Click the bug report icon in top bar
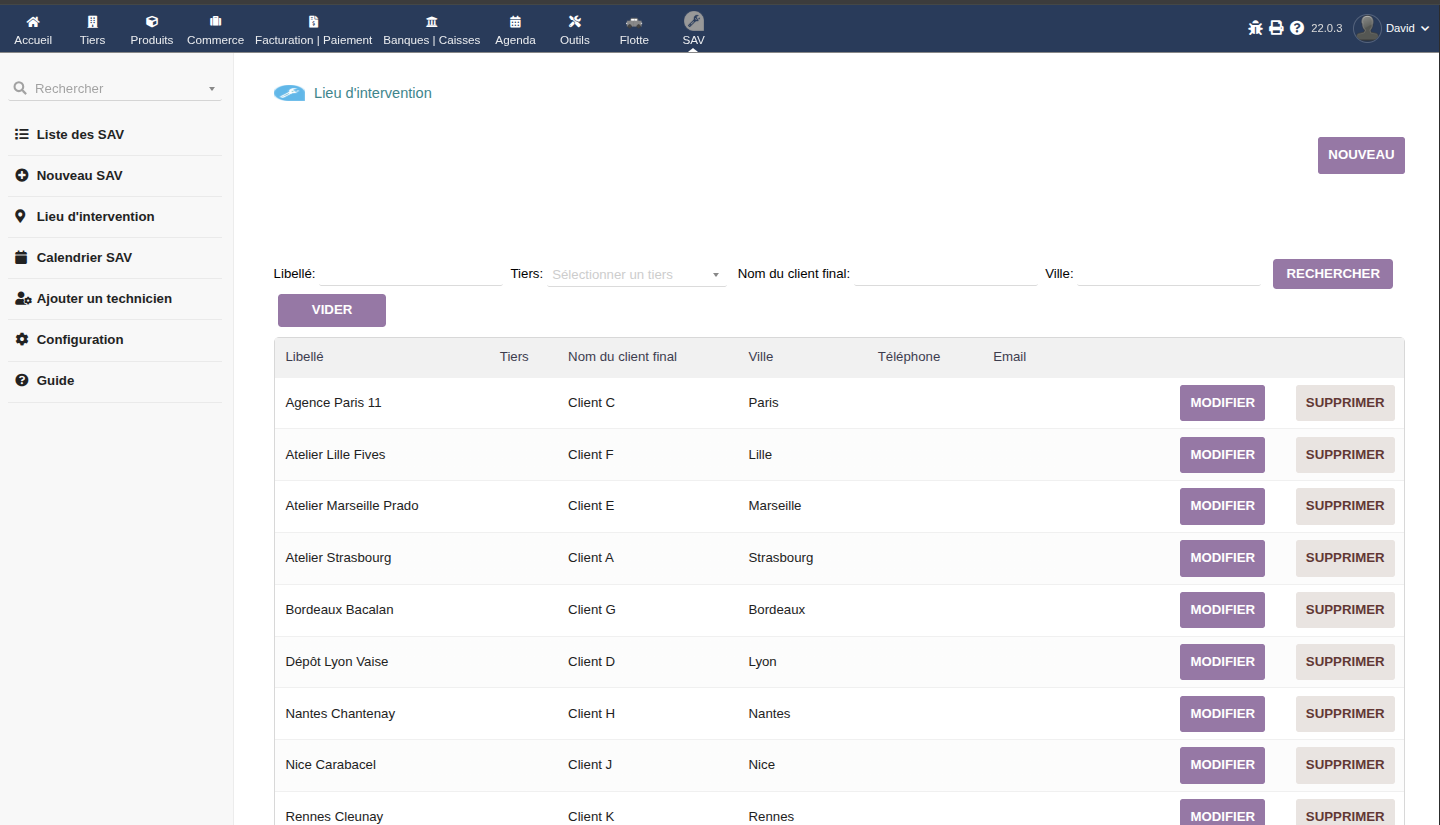Viewport: 1440px width, 825px height. pos(1256,28)
